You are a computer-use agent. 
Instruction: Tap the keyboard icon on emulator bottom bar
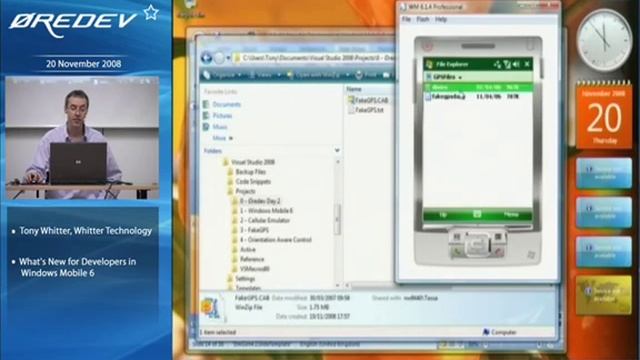tap(477, 214)
